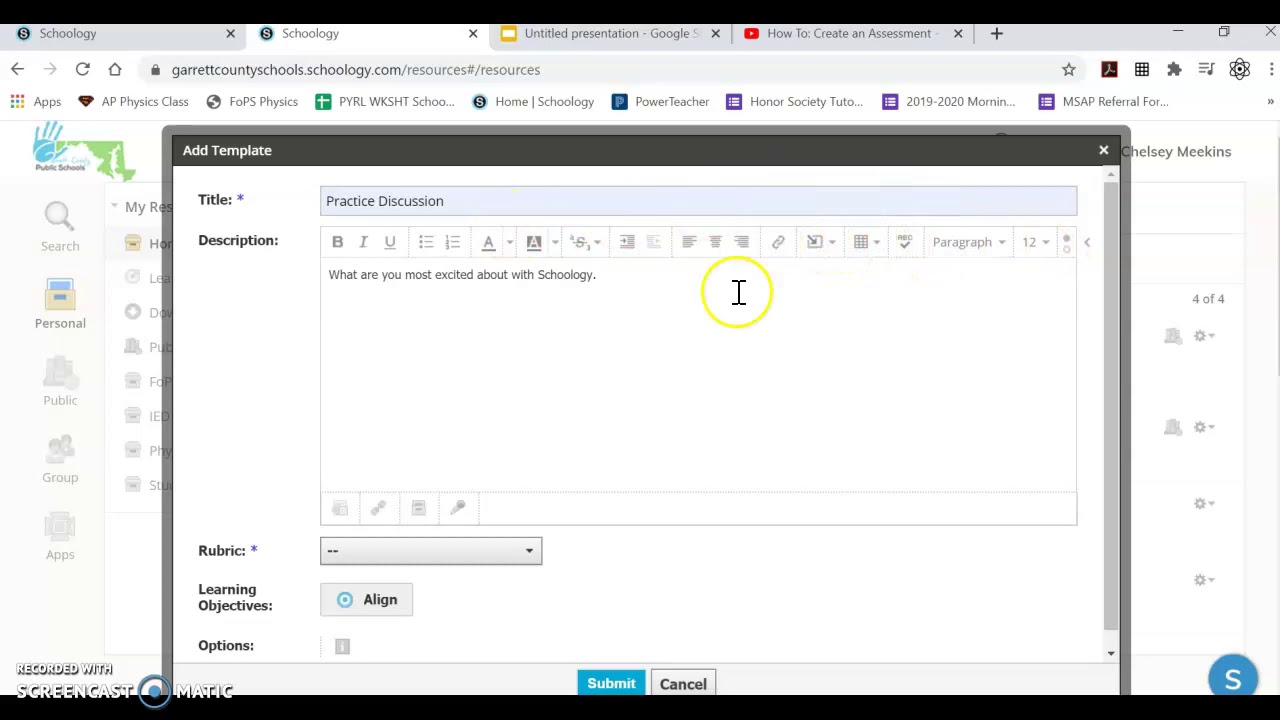
Task: Open a new browser tab
Action: pos(996,33)
